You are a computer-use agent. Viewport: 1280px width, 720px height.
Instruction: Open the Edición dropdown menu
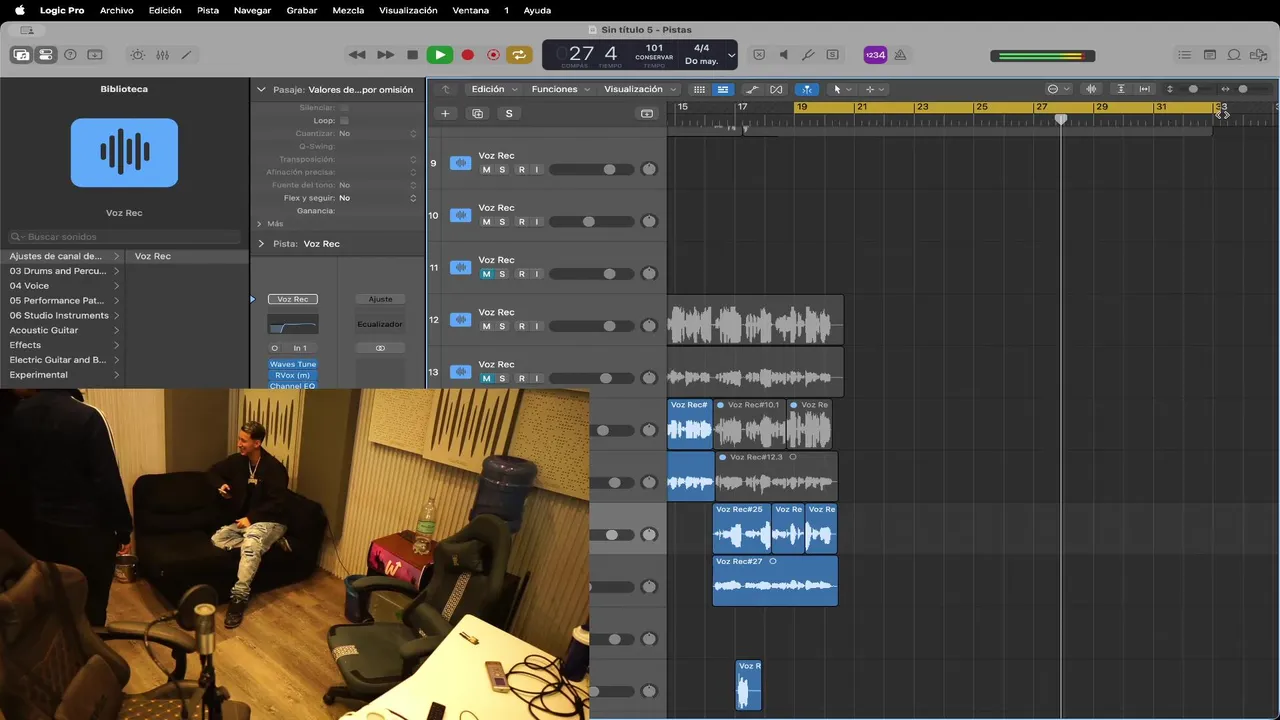(x=494, y=89)
